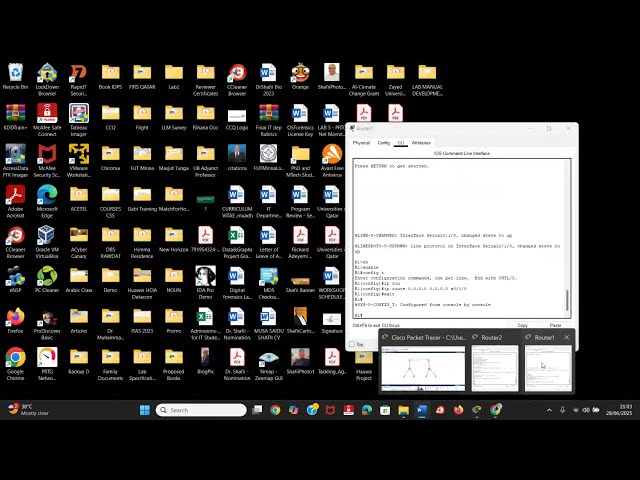Open the eNSP desktop shortcut
The image size is (640, 480).
point(15,280)
